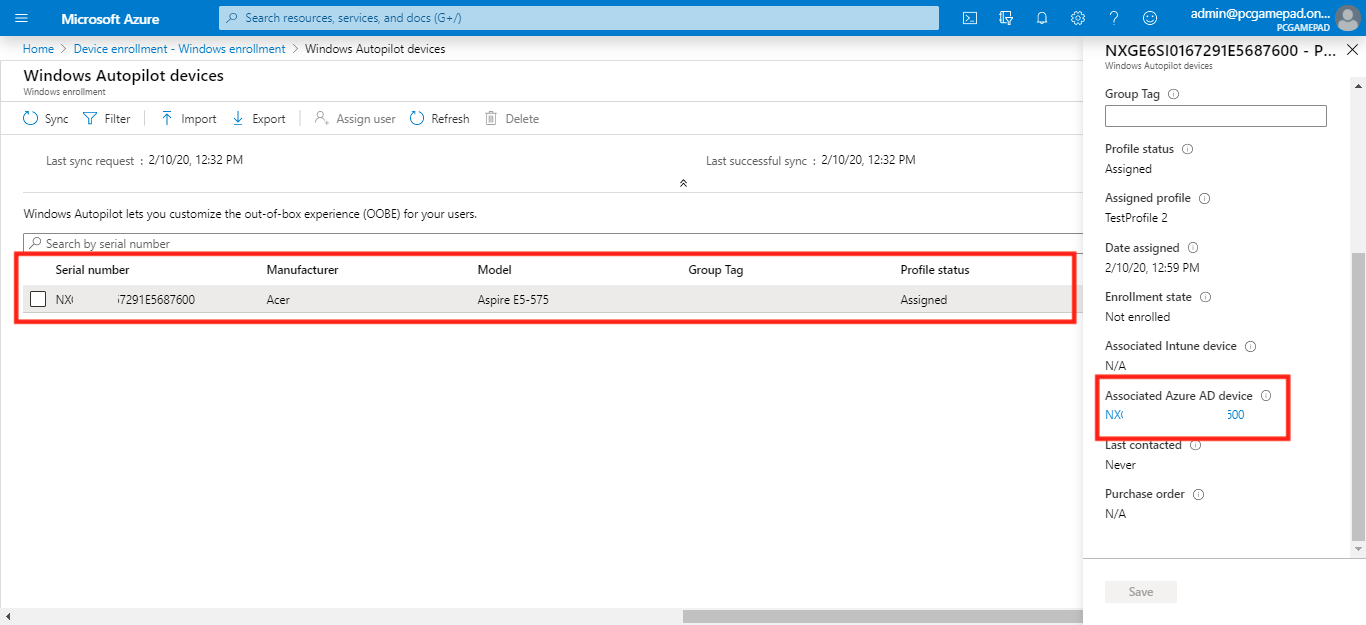Click info icon next to Associated Intune device
The width and height of the screenshot is (1366, 625).
pos(1250,346)
